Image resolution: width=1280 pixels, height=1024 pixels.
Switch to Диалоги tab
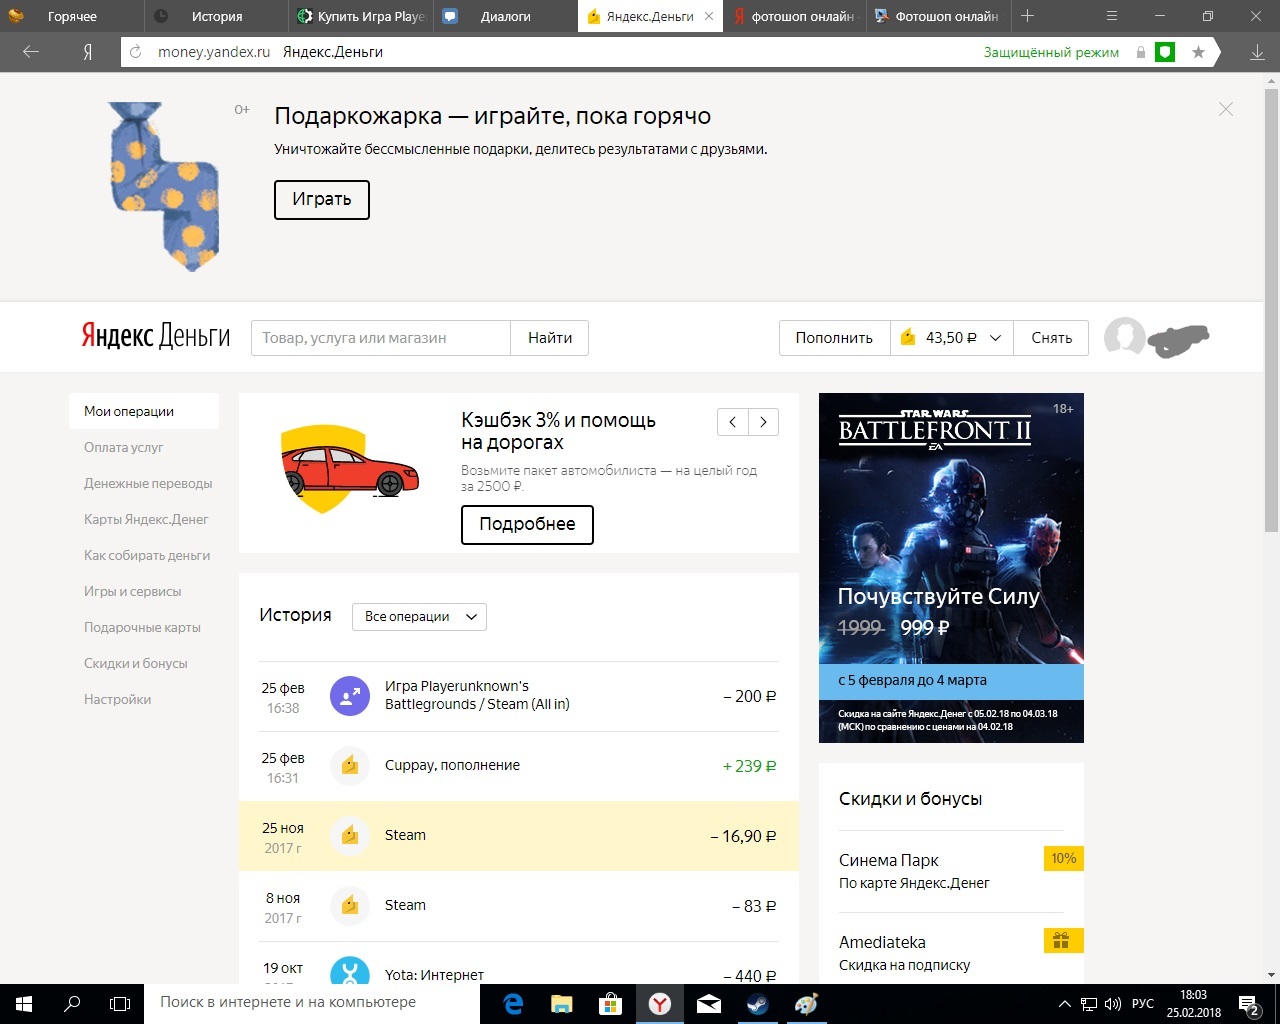point(505,16)
